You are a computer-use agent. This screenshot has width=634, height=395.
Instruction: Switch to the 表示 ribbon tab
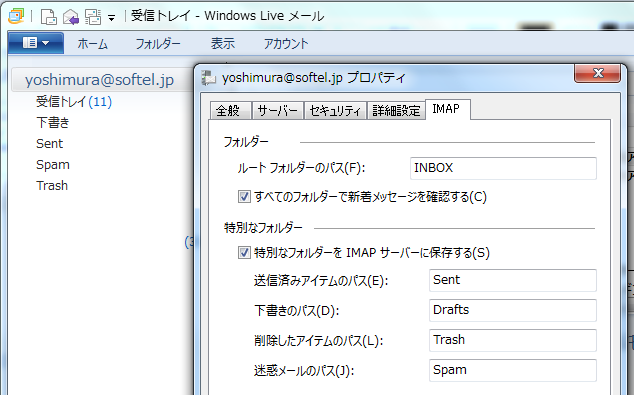coord(222,44)
